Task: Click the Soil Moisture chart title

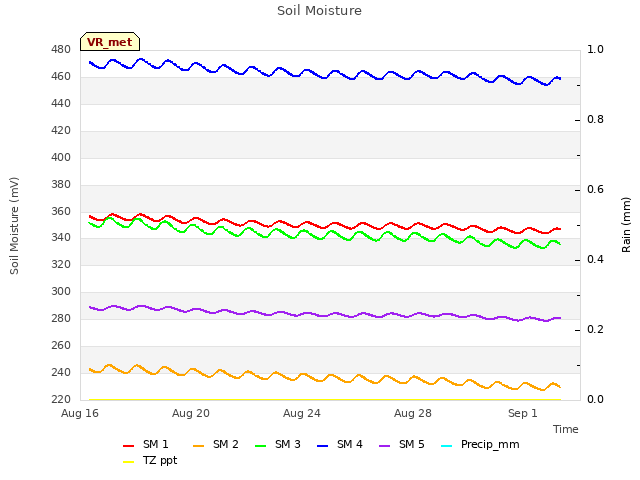Action: (x=320, y=11)
